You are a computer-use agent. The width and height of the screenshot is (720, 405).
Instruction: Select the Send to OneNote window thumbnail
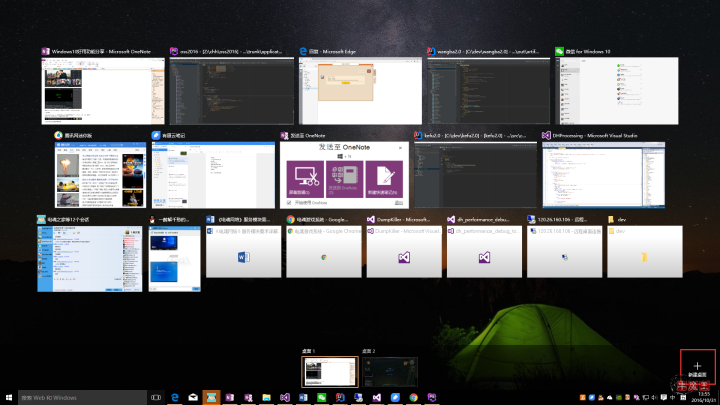(x=344, y=174)
